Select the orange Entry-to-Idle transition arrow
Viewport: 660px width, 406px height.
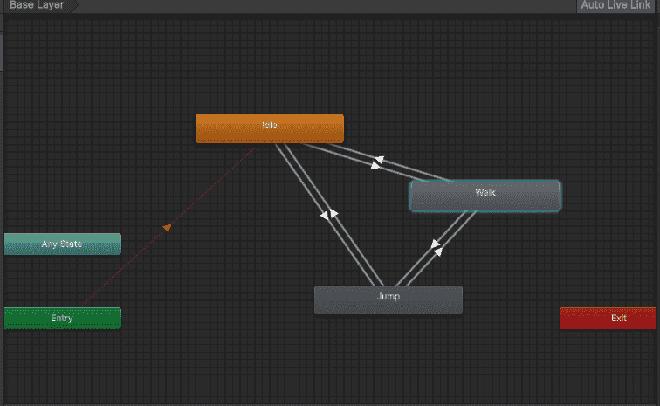click(x=167, y=227)
